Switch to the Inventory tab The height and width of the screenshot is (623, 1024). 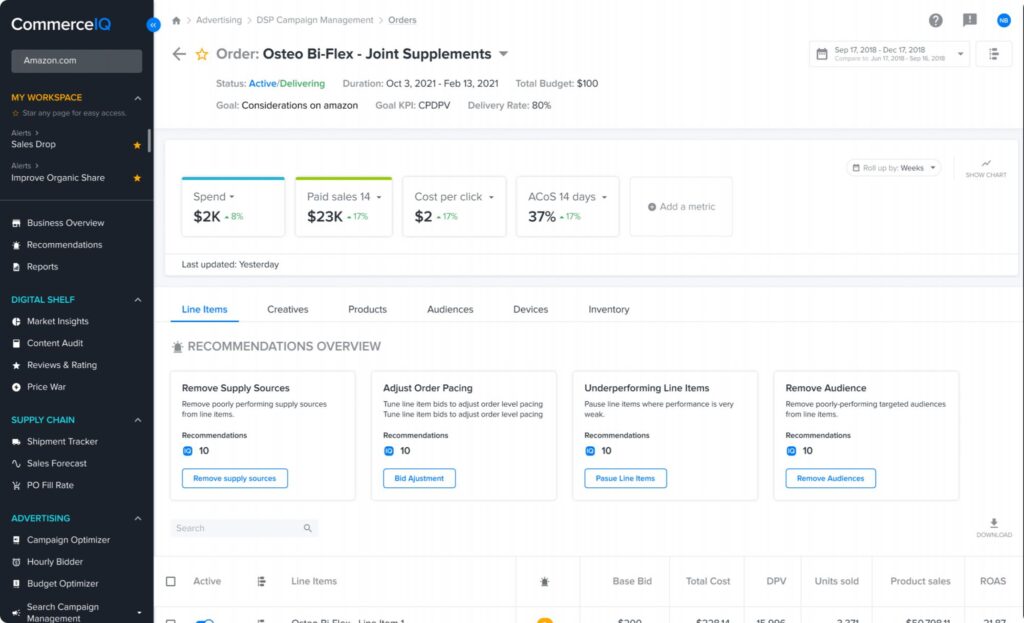pyautogui.click(x=609, y=310)
